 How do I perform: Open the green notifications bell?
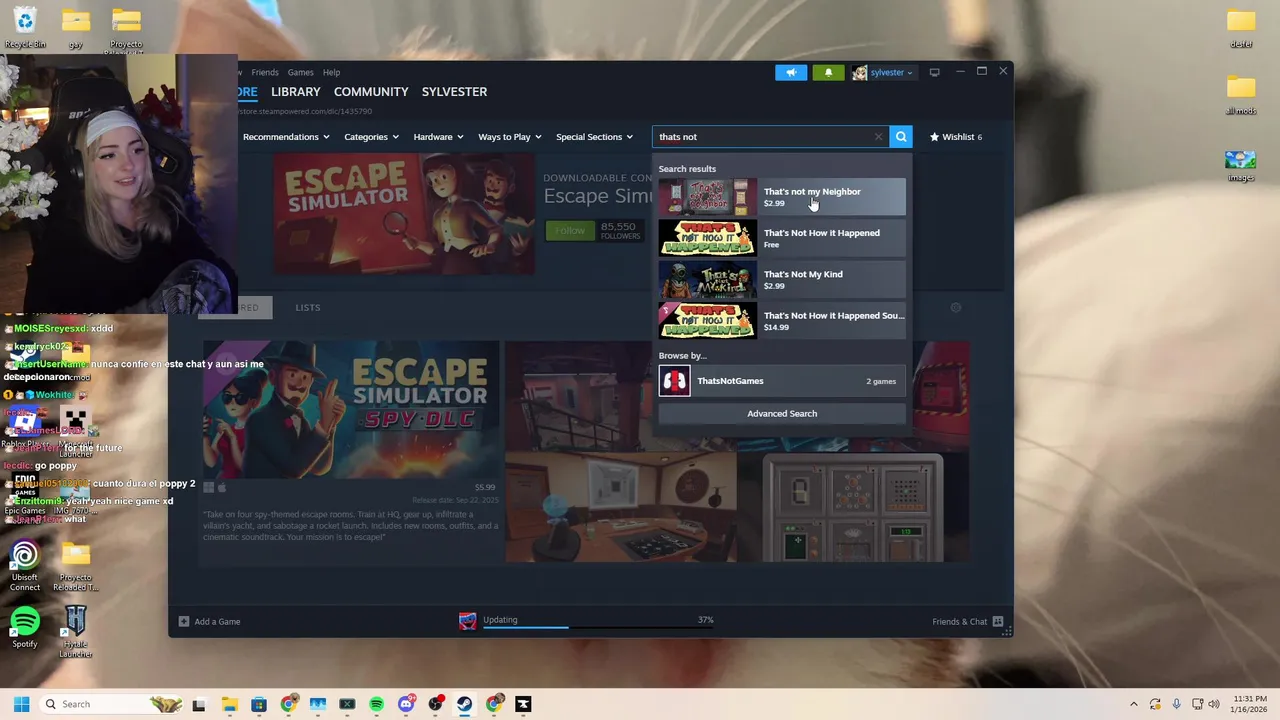click(x=828, y=72)
